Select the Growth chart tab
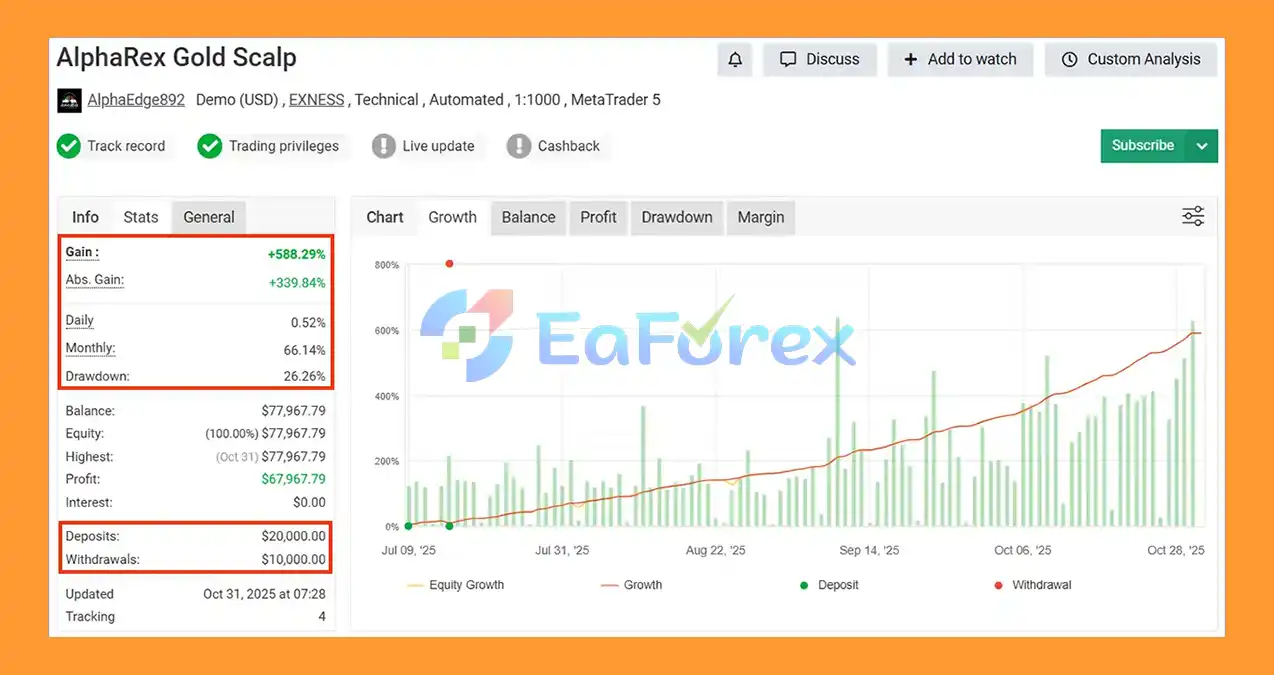 click(453, 217)
